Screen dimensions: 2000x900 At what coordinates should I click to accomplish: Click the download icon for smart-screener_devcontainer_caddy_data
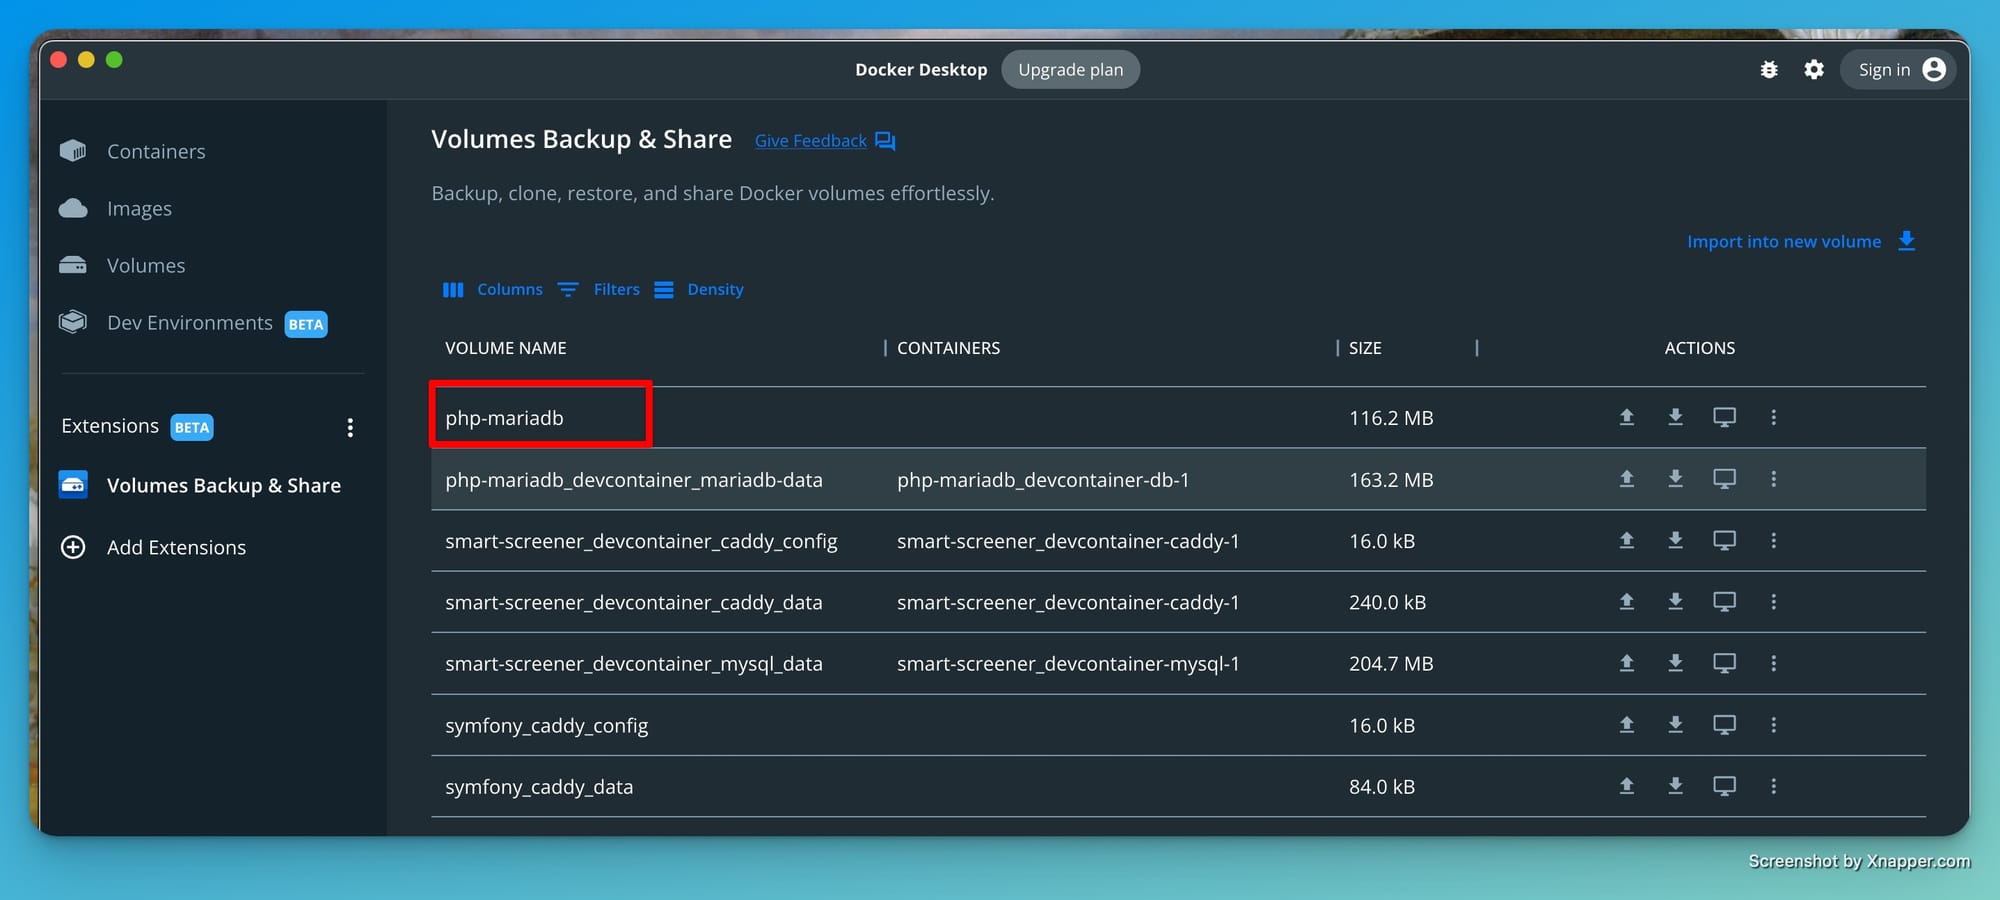pos(1675,601)
